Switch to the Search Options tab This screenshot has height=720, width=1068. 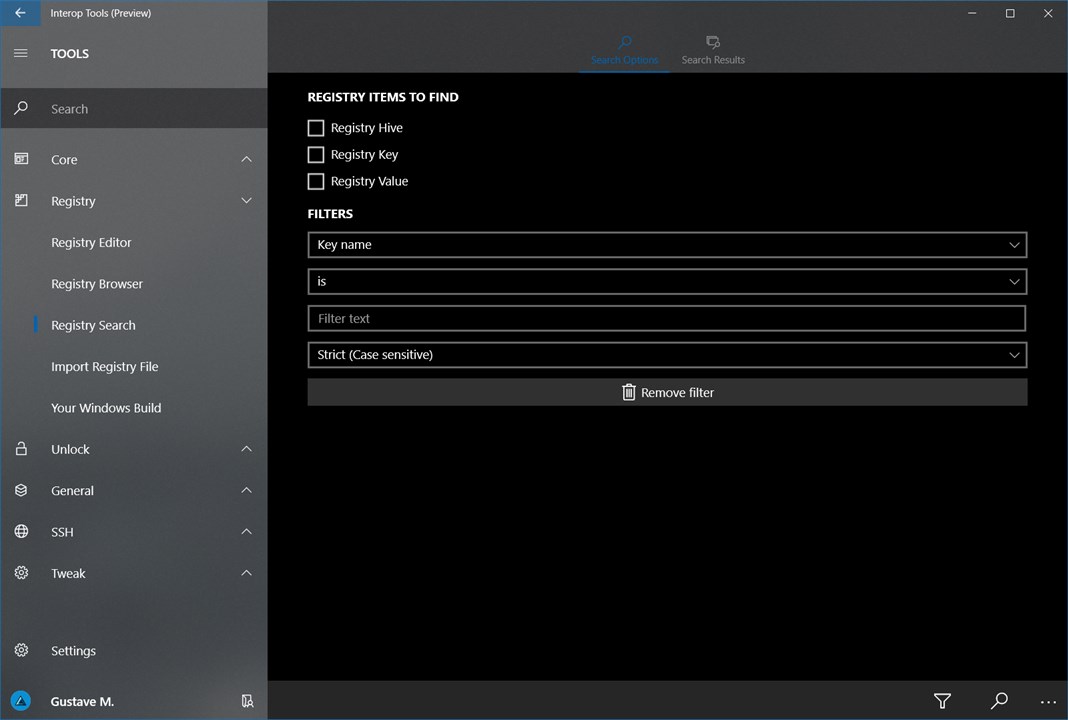[x=625, y=51]
